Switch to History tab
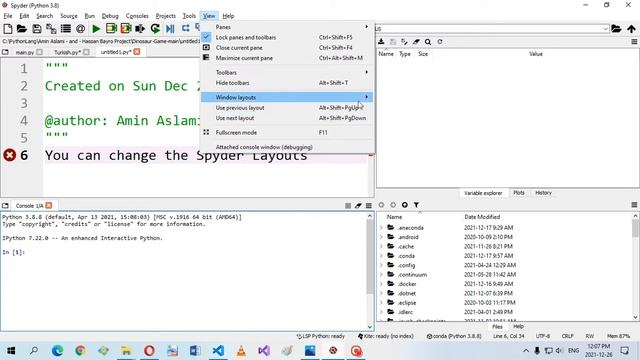This screenshot has height=360, width=640. coord(543,193)
